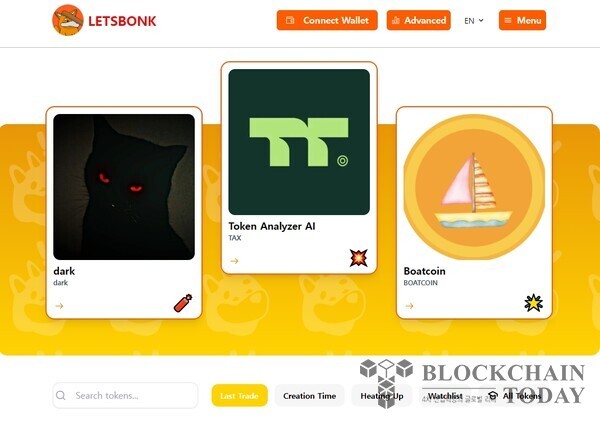The height and width of the screenshot is (424, 600).
Task: Select the Creation Time filter
Action: pyautogui.click(x=310, y=396)
